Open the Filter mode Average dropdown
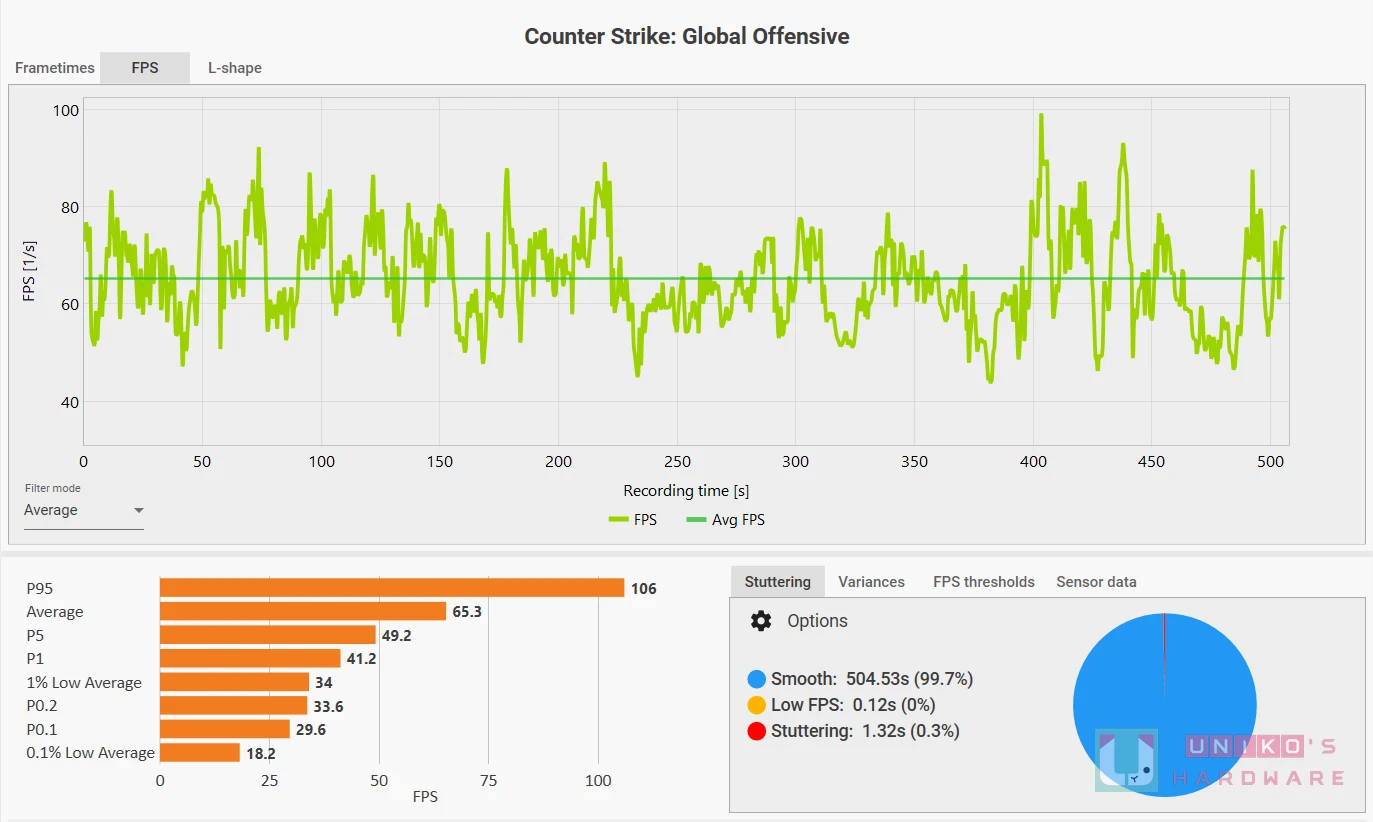This screenshot has width=1373, height=822. point(84,510)
